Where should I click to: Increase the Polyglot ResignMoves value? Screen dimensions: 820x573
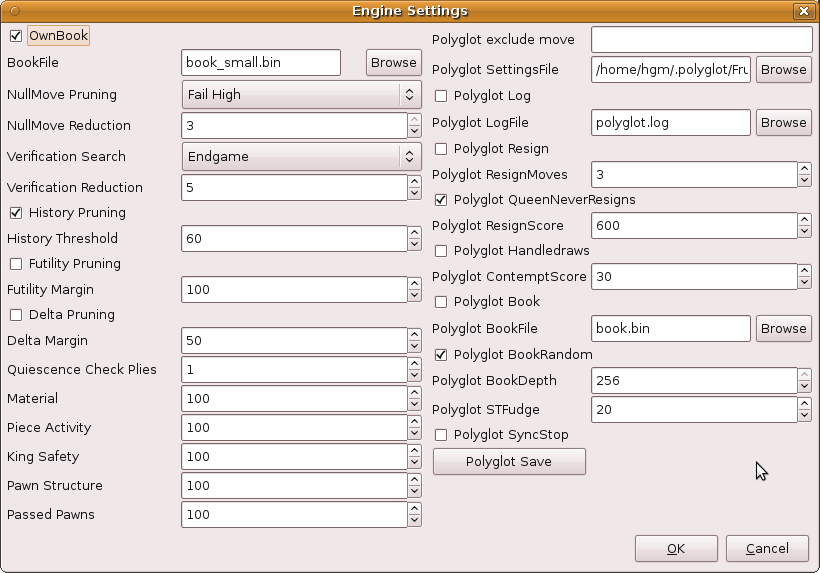tap(804, 168)
